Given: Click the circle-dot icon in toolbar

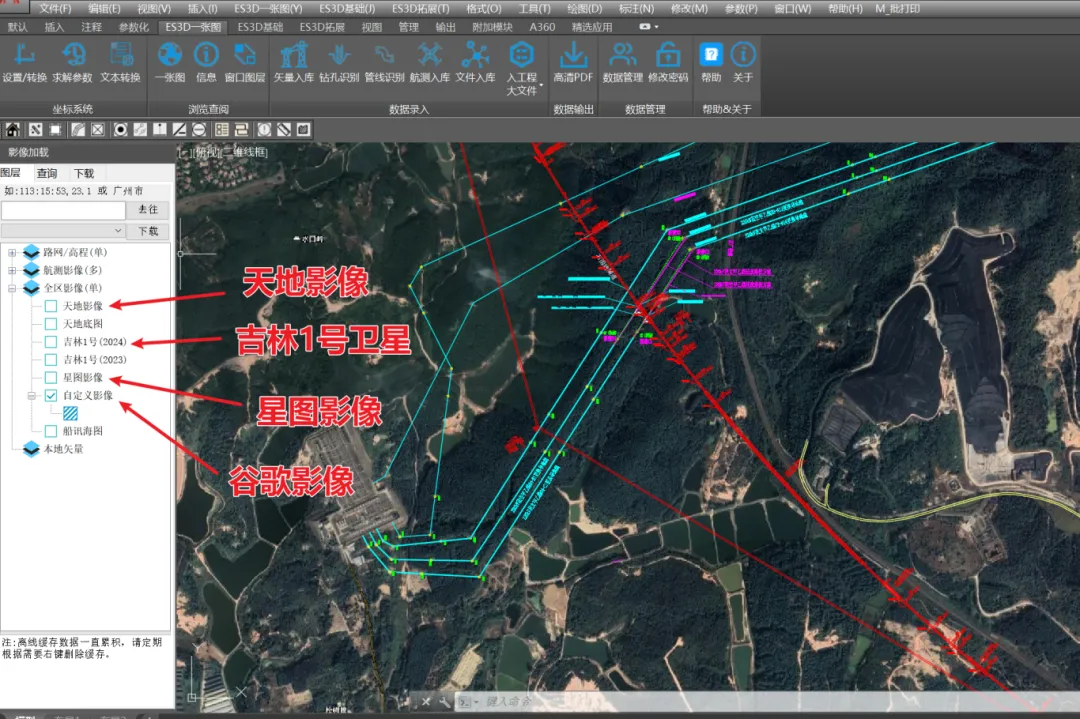Looking at the screenshot, I should pos(120,129).
